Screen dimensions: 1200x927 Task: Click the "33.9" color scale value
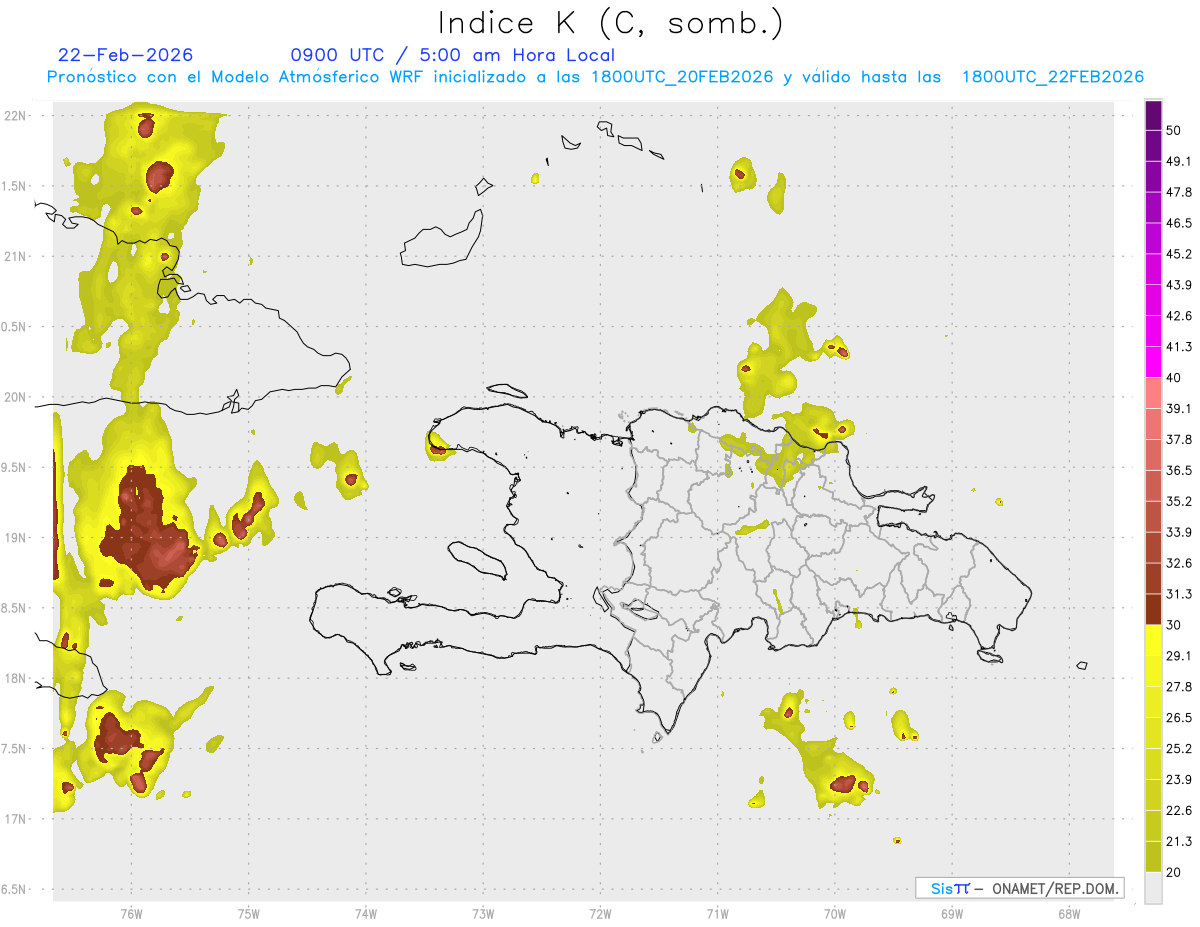[1179, 532]
